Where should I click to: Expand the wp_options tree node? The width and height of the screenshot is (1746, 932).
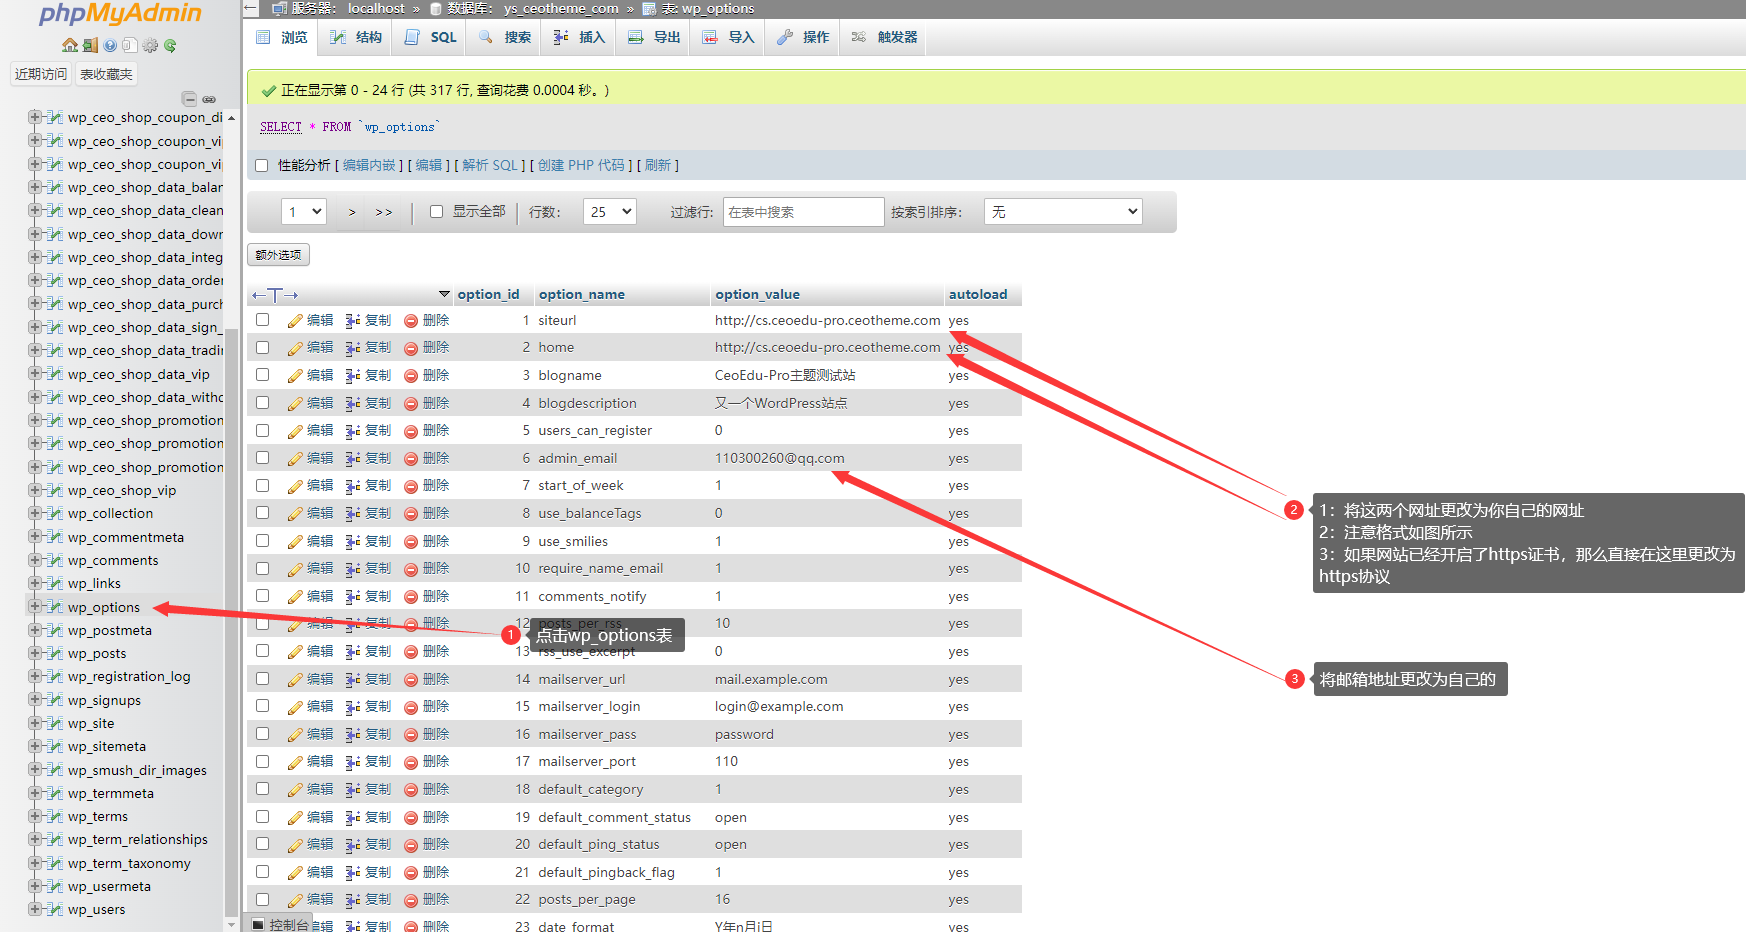(35, 607)
